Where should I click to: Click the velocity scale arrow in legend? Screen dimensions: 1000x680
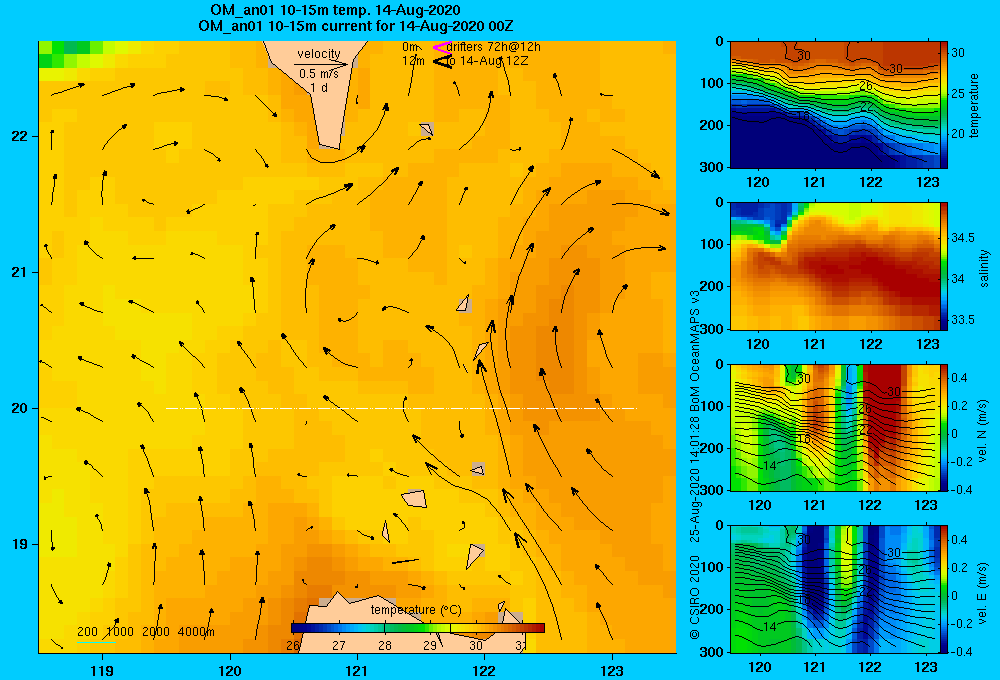coord(321,64)
